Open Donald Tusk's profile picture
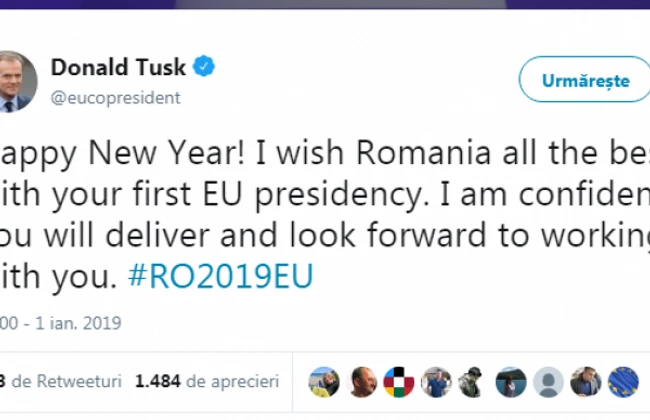Screen dimensions: 650x420 coord(18,82)
